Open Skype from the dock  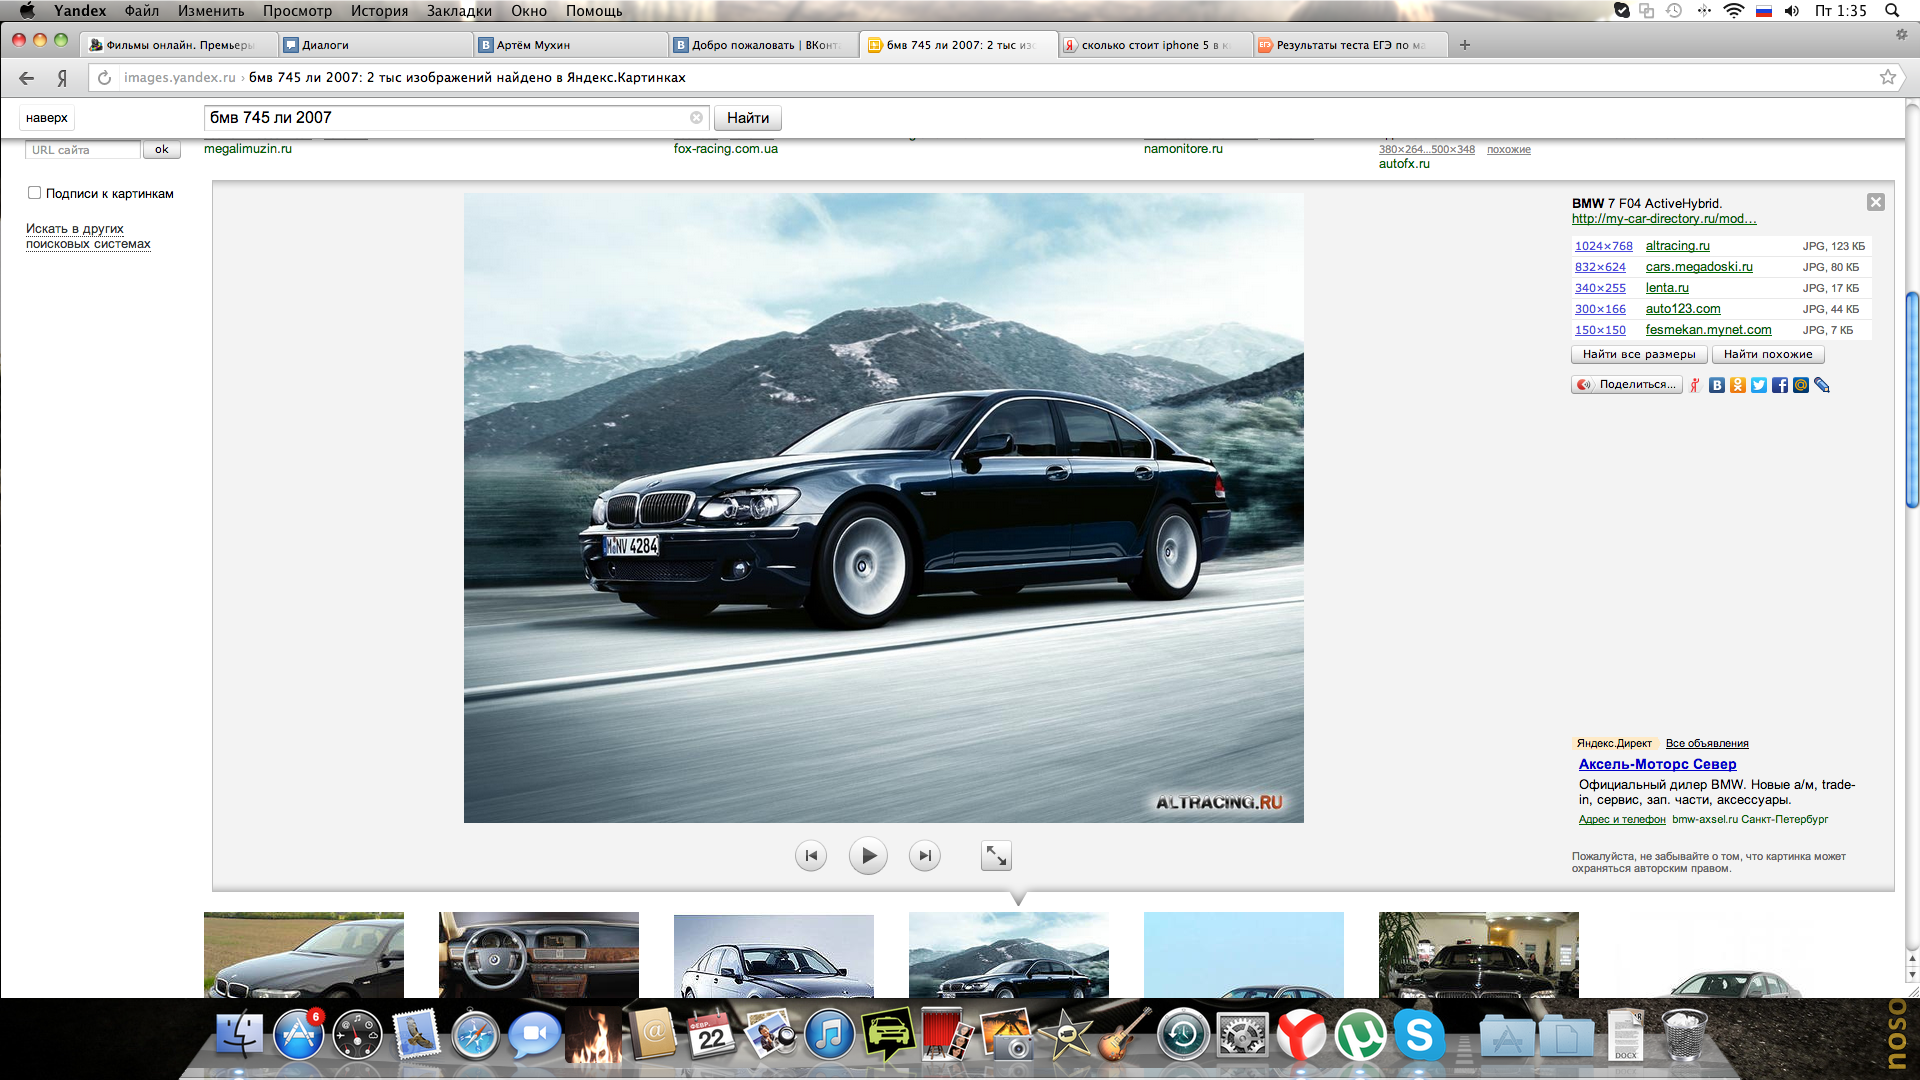pyautogui.click(x=1419, y=1036)
